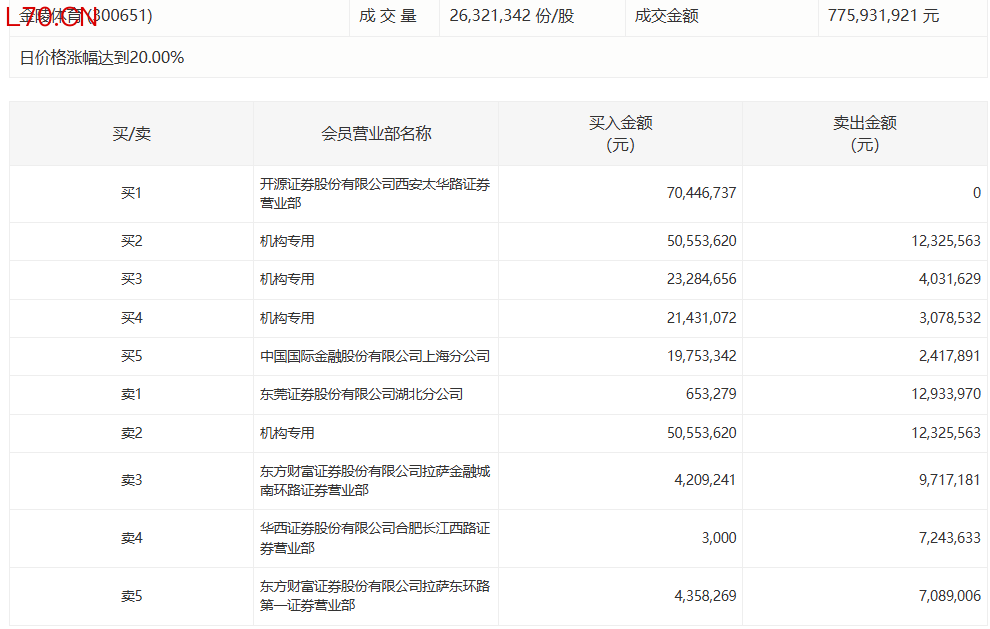Select the 卖5 row label
Screen dimensions: 990x629
(131, 596)
